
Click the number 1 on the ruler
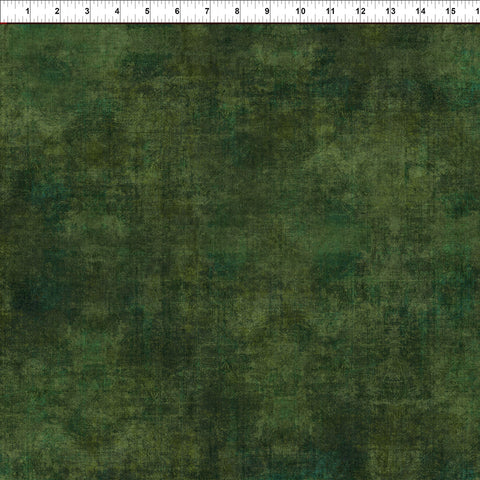pyautogui.click(x=27, y=11)
